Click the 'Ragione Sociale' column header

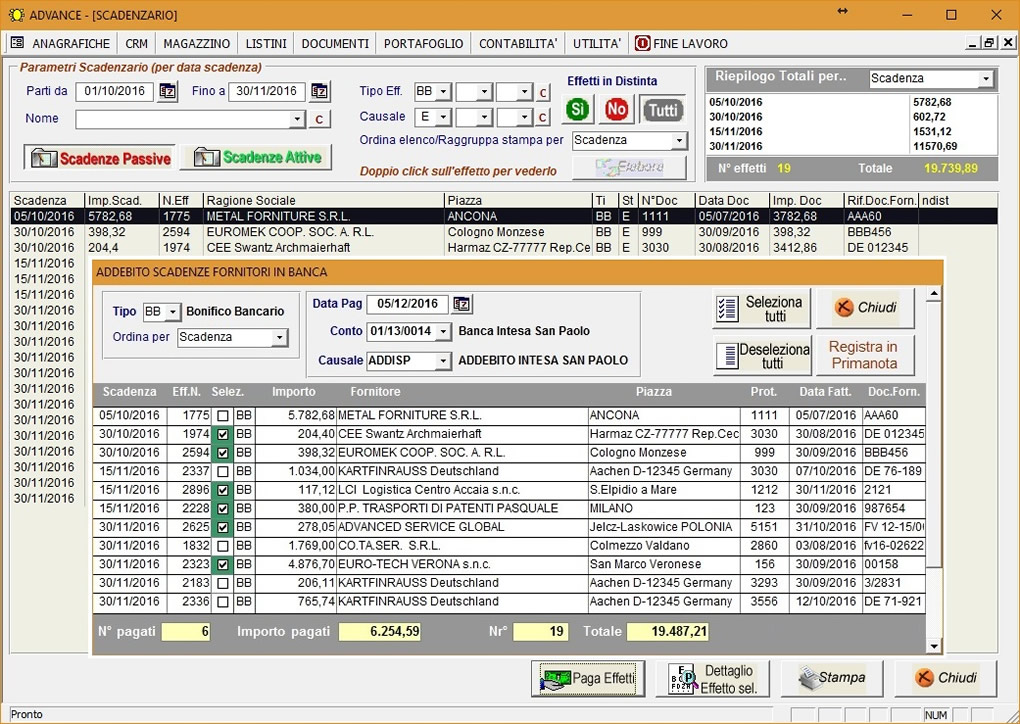(x=324, y=200)
